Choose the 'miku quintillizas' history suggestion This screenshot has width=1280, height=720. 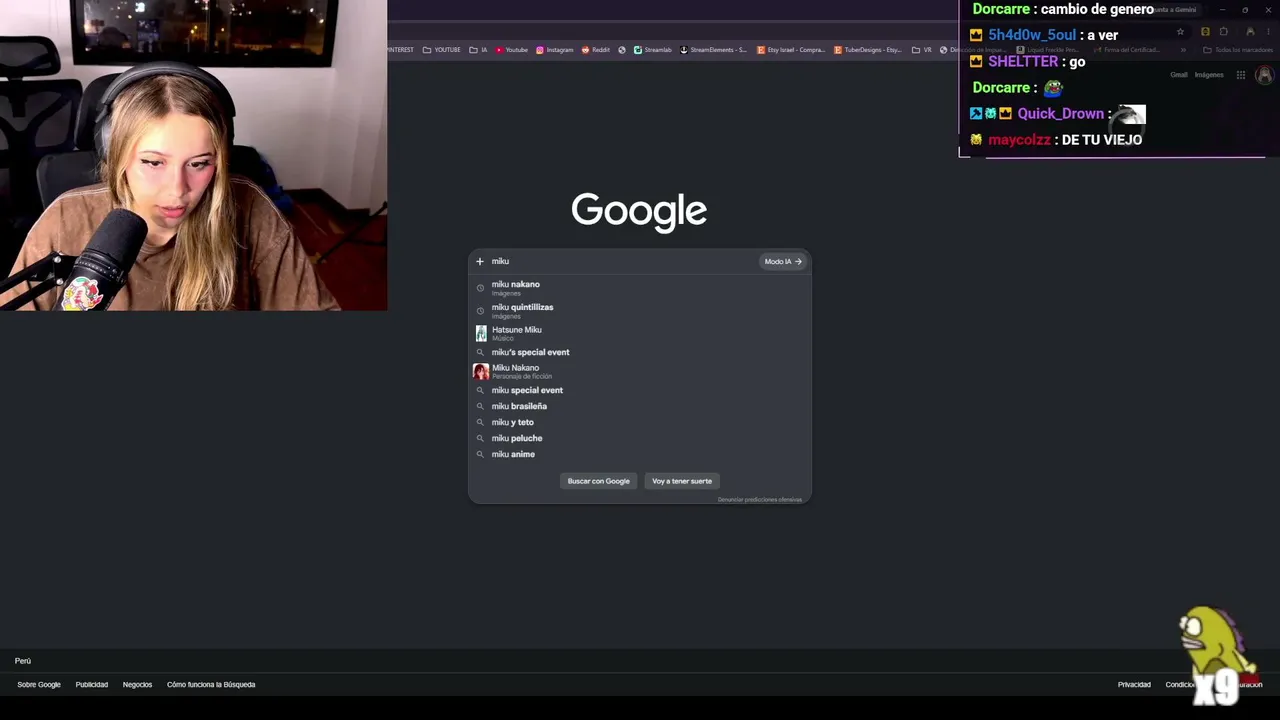click(x=640, y=310)
